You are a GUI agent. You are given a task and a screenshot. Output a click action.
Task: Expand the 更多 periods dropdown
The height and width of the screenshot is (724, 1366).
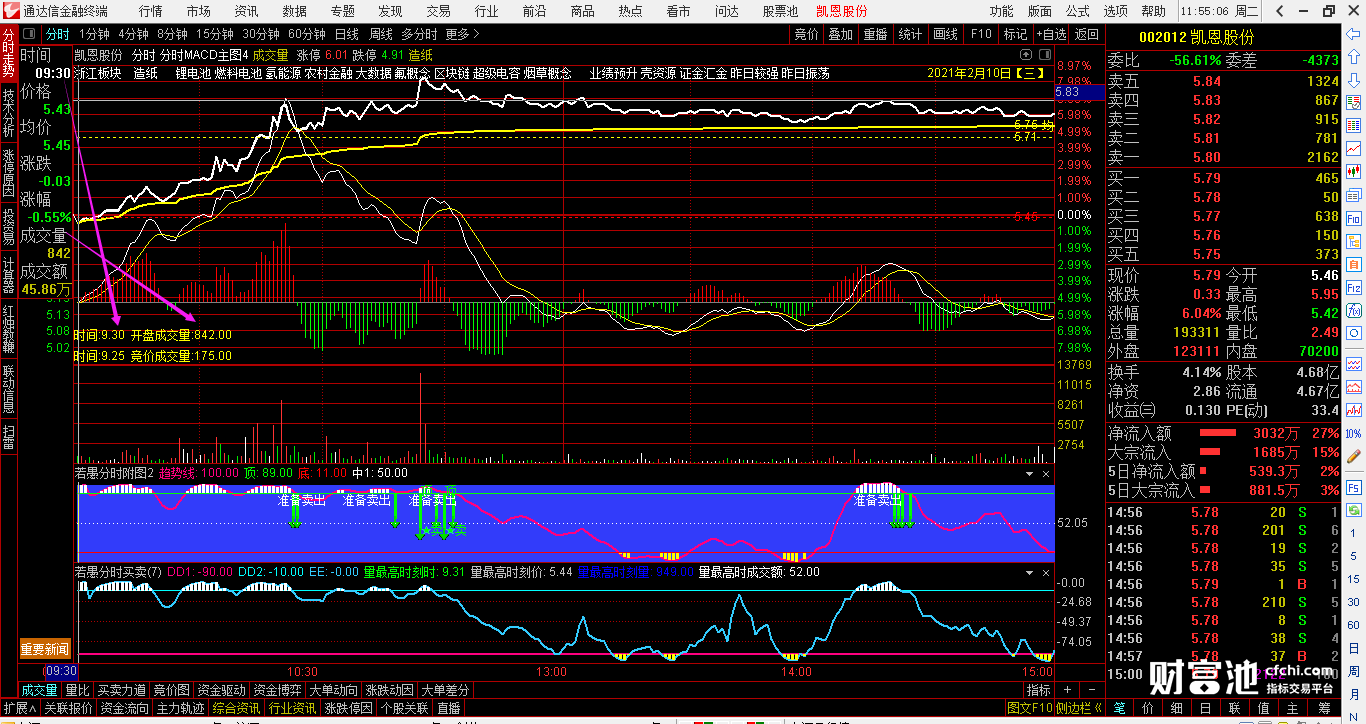[462, 34]
